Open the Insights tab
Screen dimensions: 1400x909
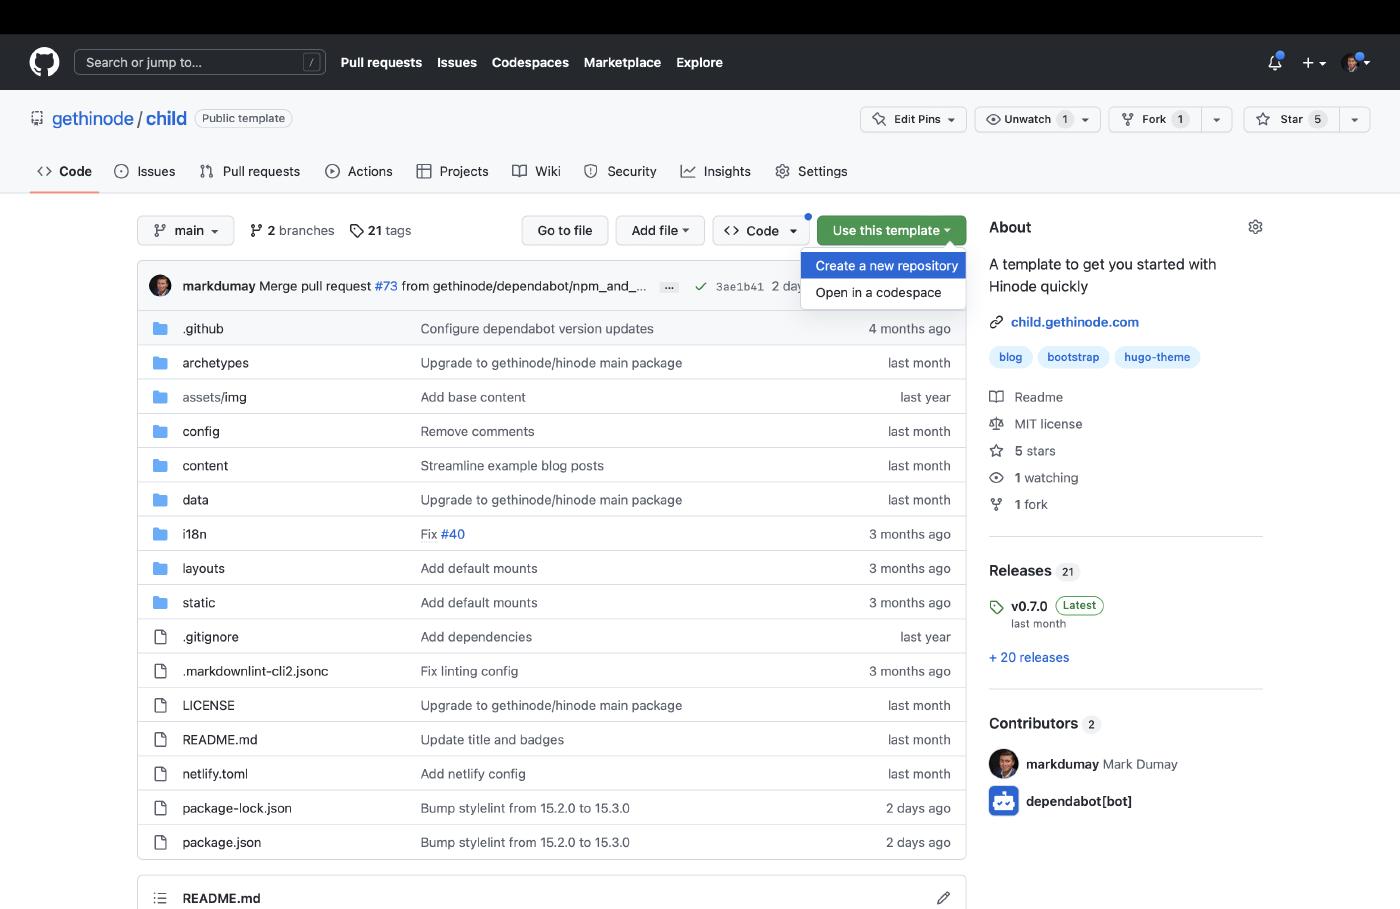pos(716,171)
